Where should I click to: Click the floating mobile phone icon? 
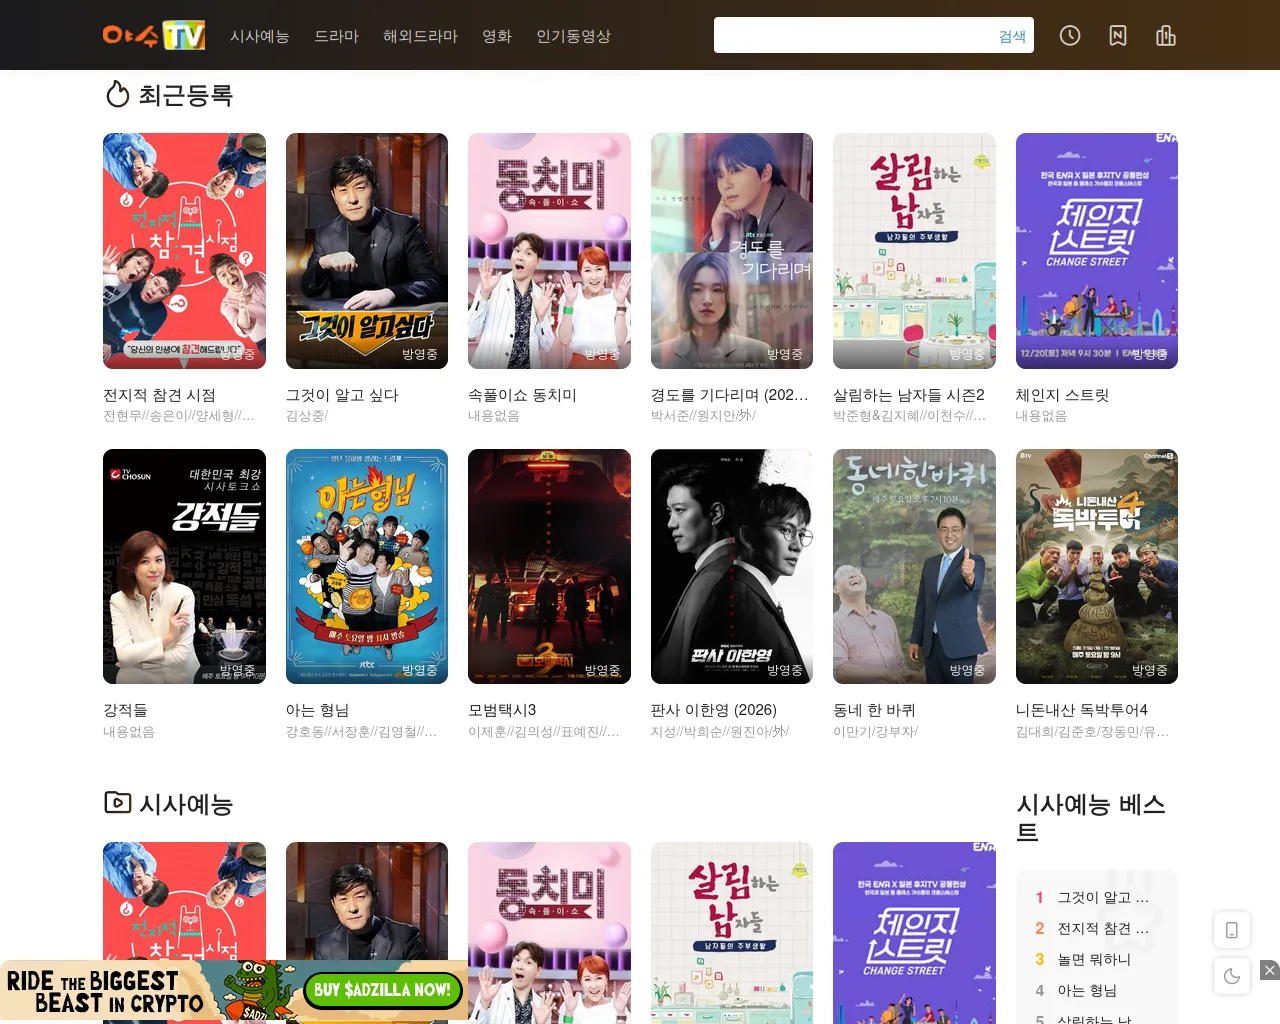1232,930
